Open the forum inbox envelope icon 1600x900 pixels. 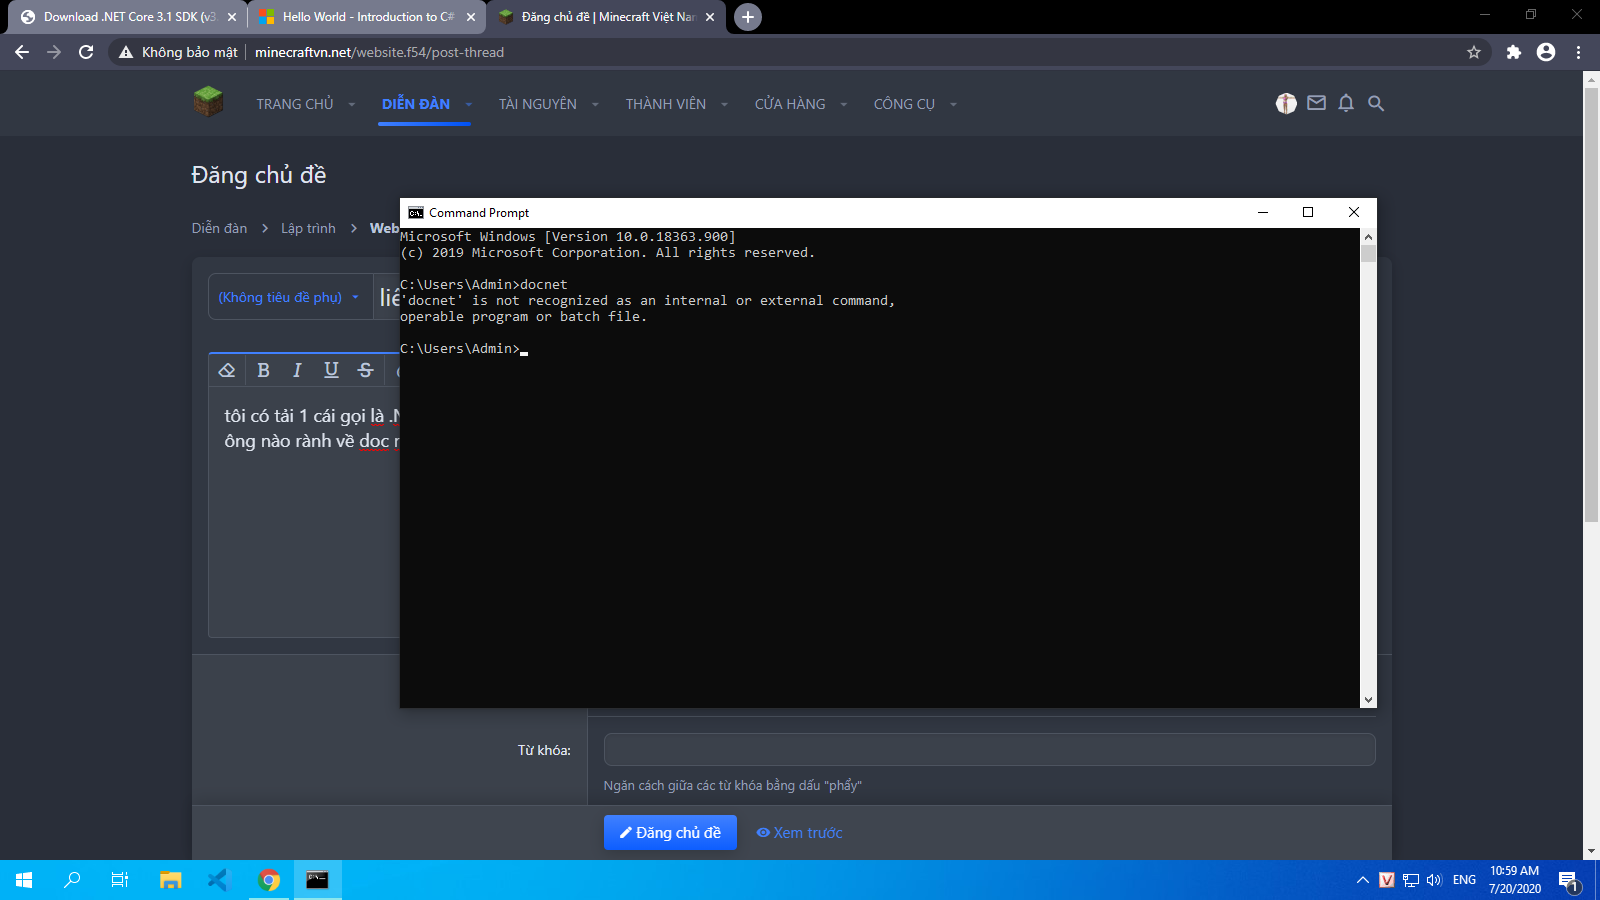pyautogui.click(x=1316, y=103)
